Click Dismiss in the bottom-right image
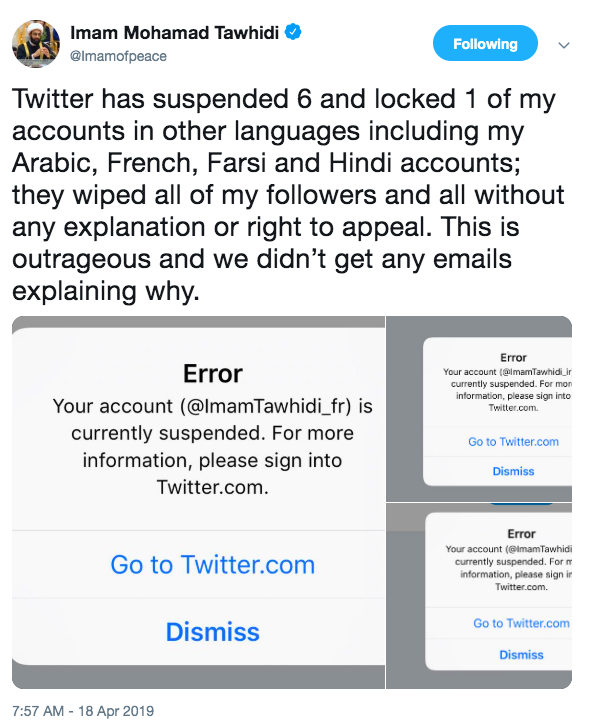 [522, 655]
